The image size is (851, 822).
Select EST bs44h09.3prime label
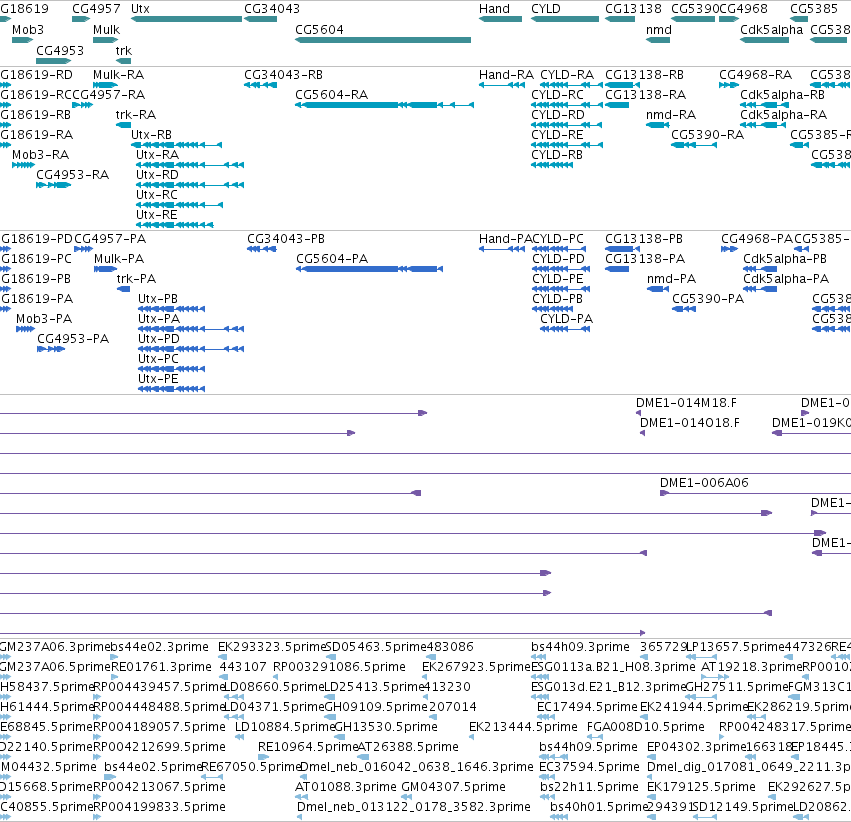580,647
